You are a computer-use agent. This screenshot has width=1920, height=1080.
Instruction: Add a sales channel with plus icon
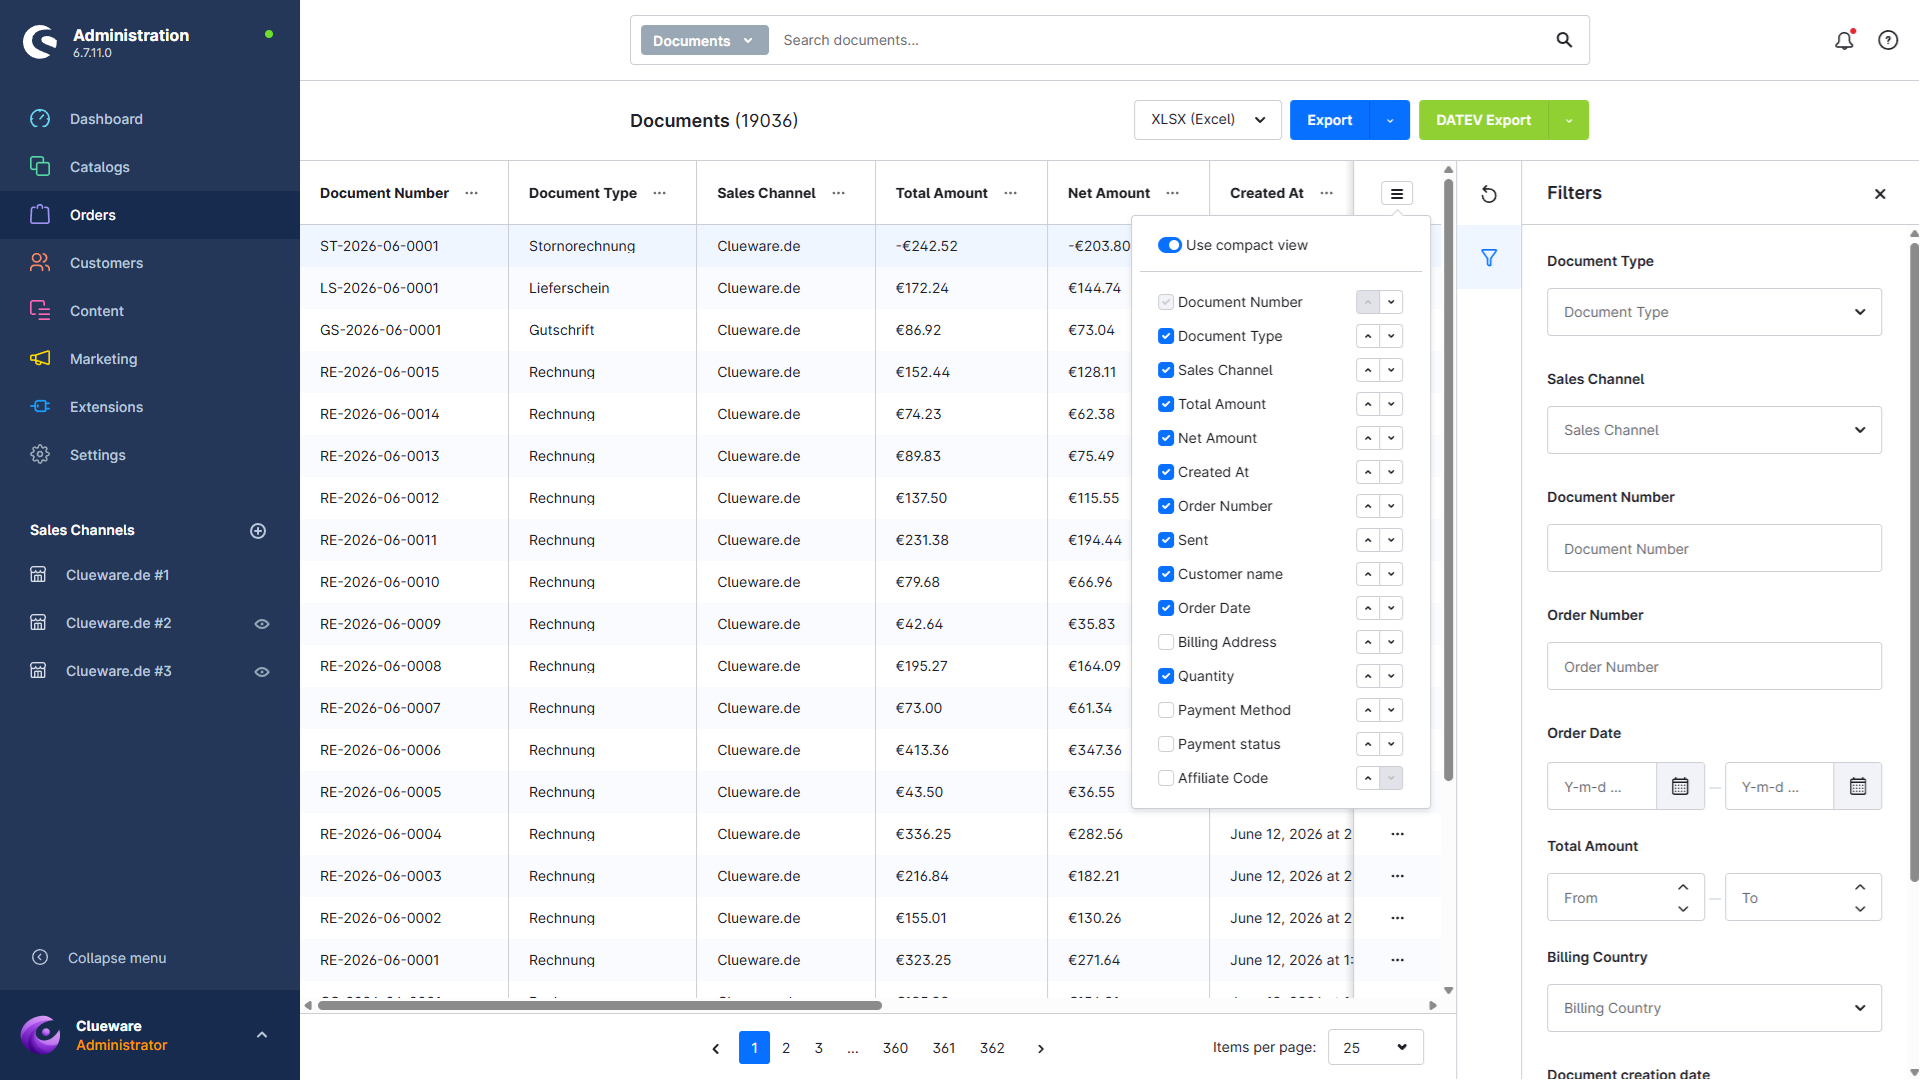258,531
